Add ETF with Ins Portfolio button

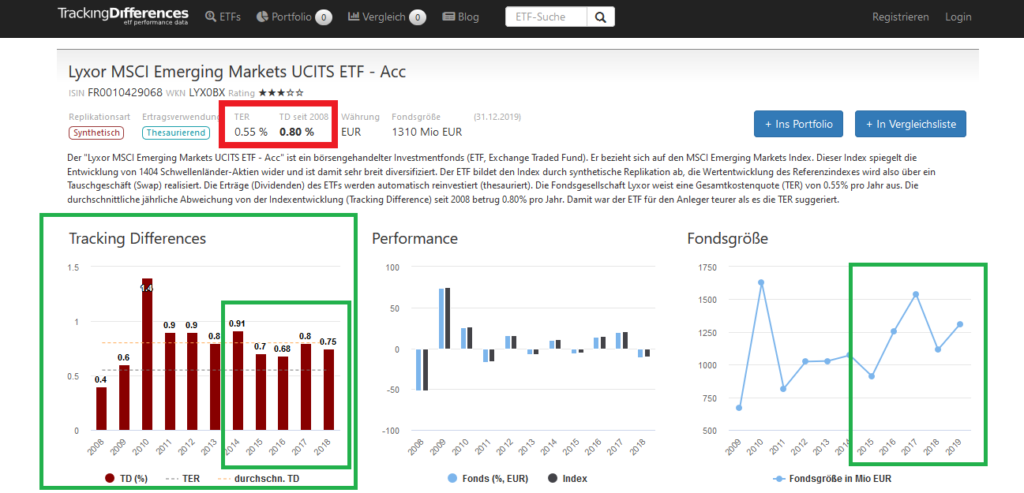798,124
